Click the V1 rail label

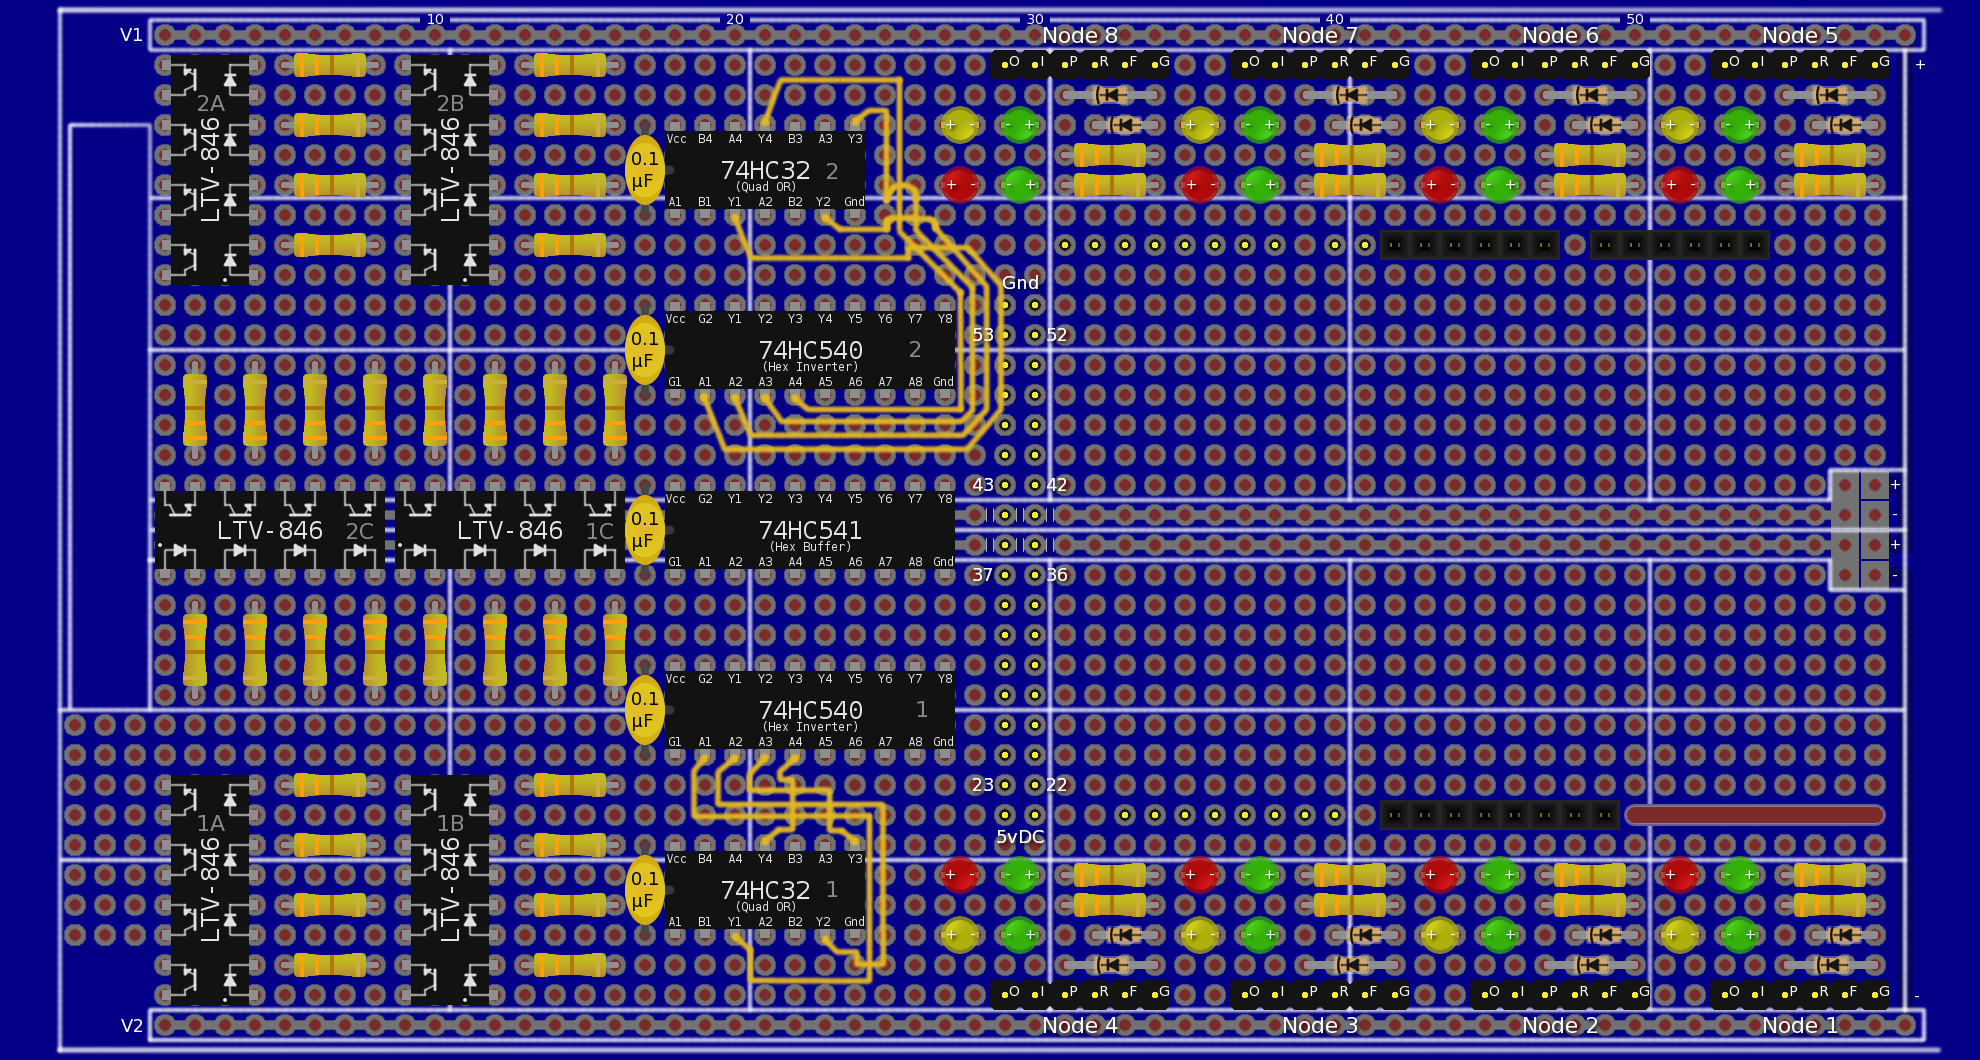tap(132, 35)
